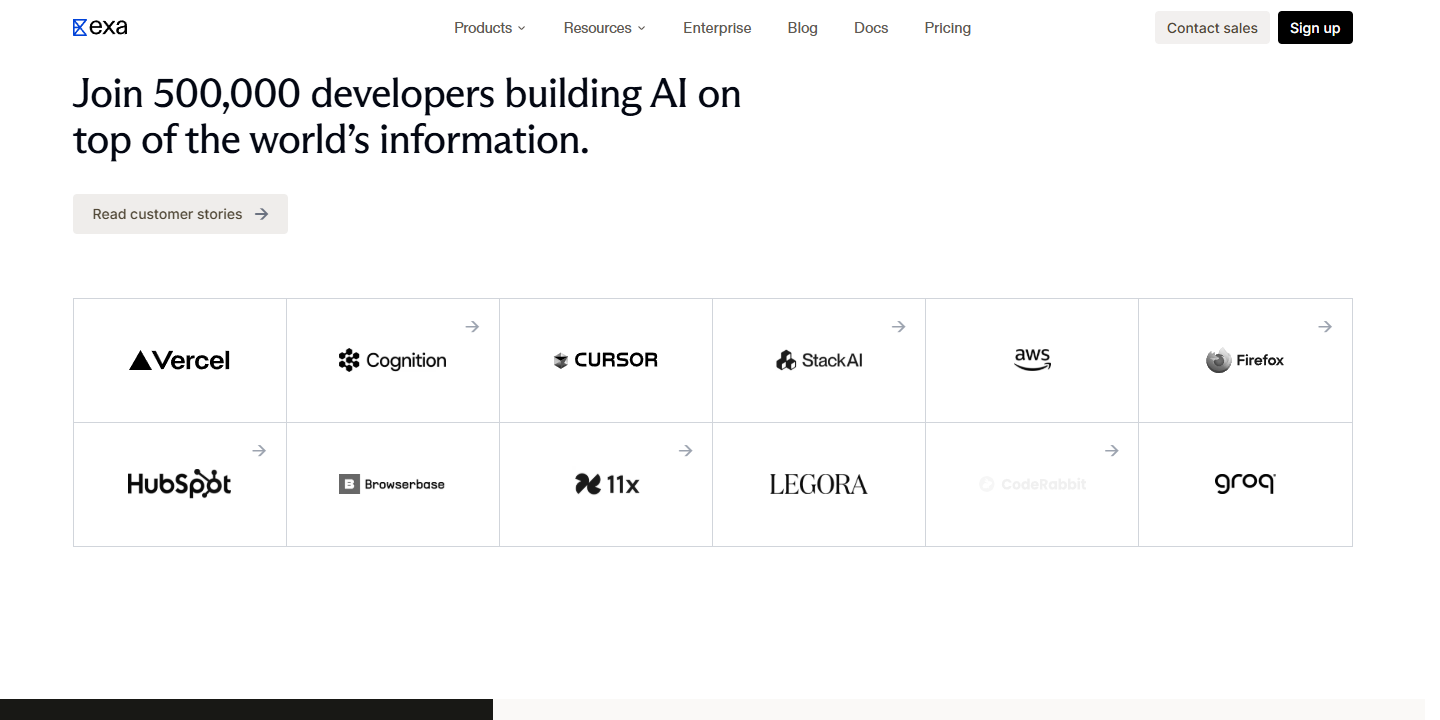The width and height of the screenshot is (1440, 720).
Task: Click the Exa logo in header
Action: [x=100, y=28]
